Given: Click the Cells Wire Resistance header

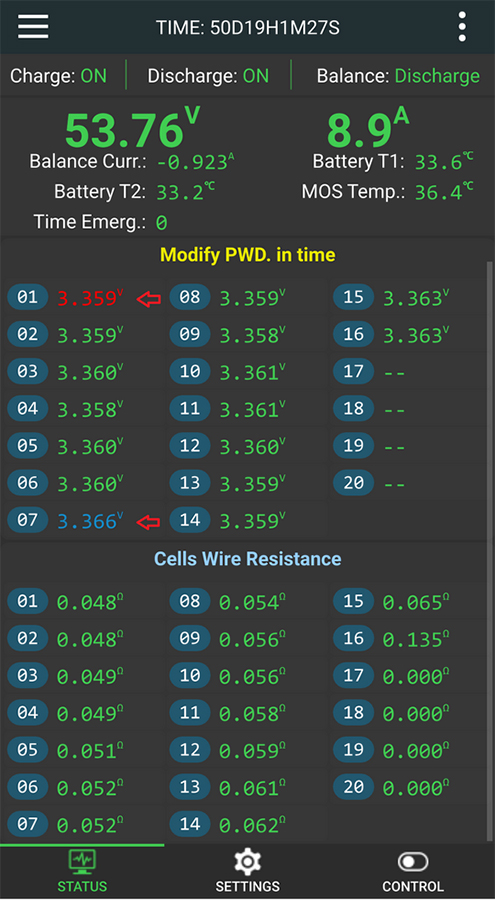Looking at the screenshot, I should point(248,558).
